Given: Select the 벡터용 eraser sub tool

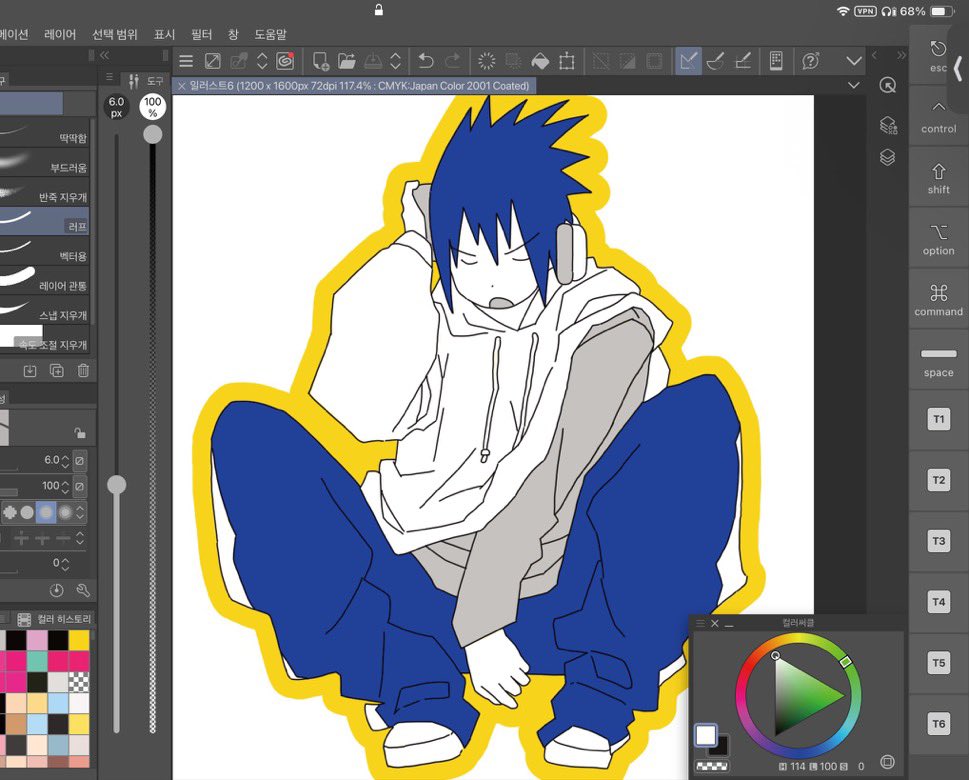Looking at the screenshot, I should (44, 252).
